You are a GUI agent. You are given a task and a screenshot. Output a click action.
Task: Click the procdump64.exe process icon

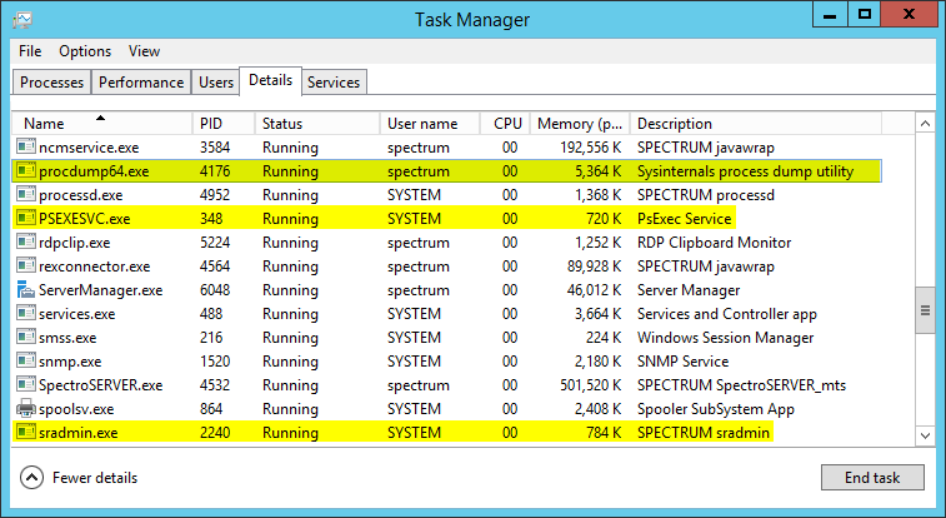pos(26,171)
